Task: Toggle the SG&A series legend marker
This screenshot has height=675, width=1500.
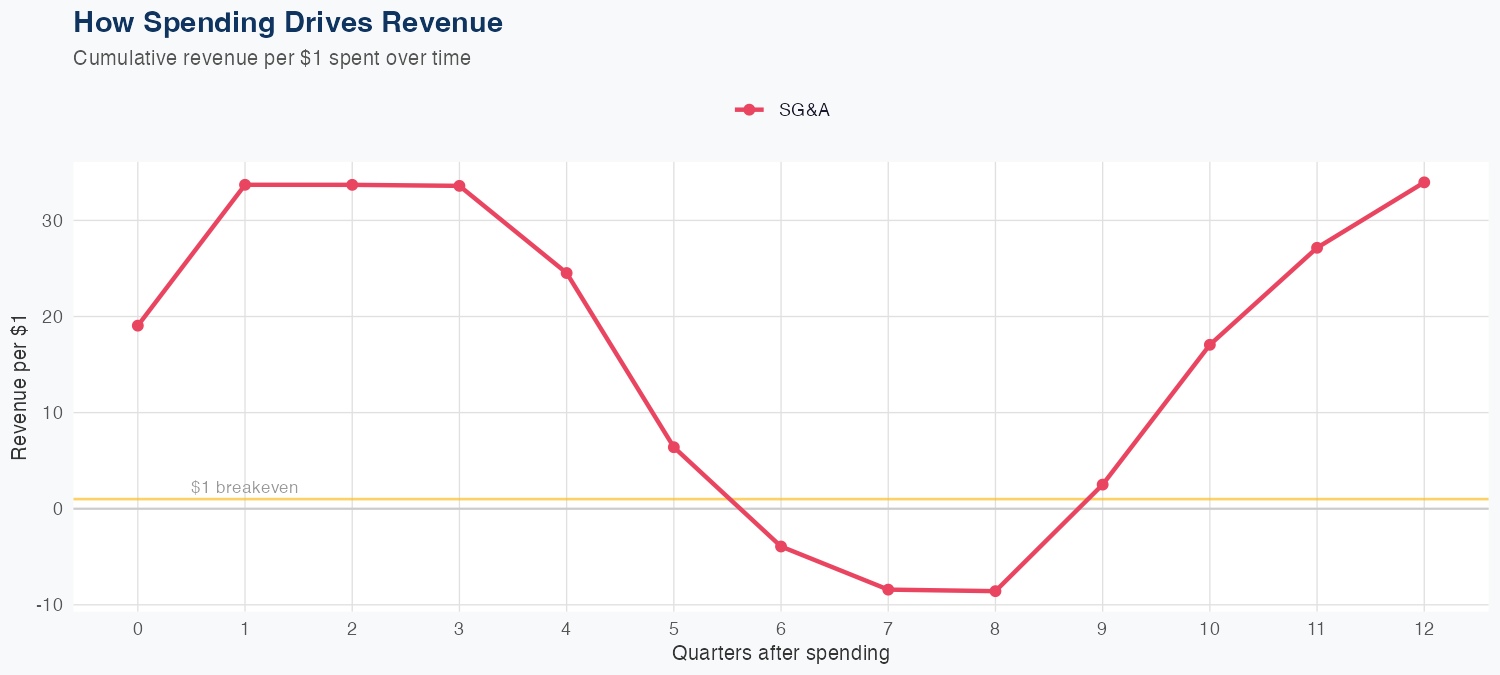Action: (749, 110)
